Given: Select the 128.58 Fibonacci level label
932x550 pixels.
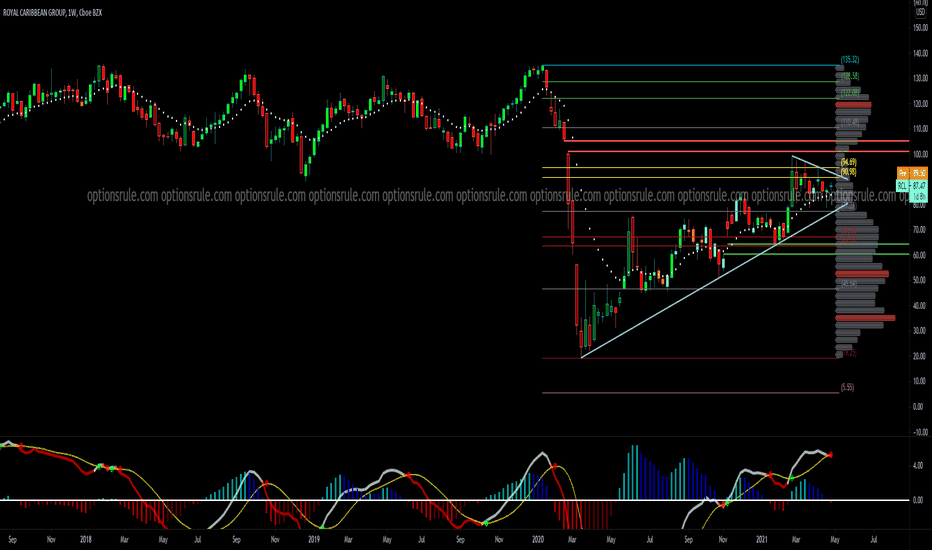Looking at the screenshot, I should pyautogui.click(x=849, y=76).
